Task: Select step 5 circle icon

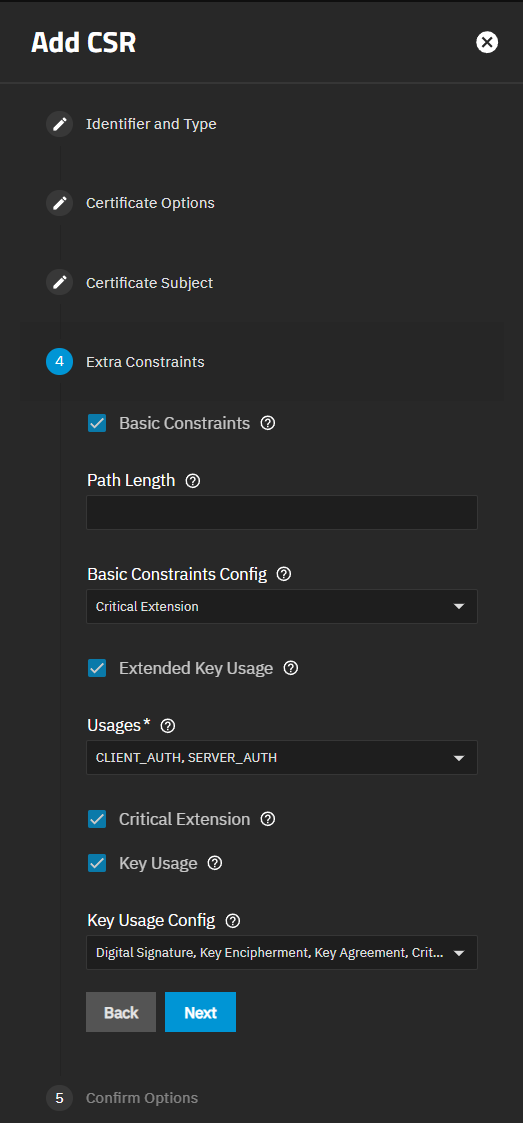Action: [x=59, y=1097]
